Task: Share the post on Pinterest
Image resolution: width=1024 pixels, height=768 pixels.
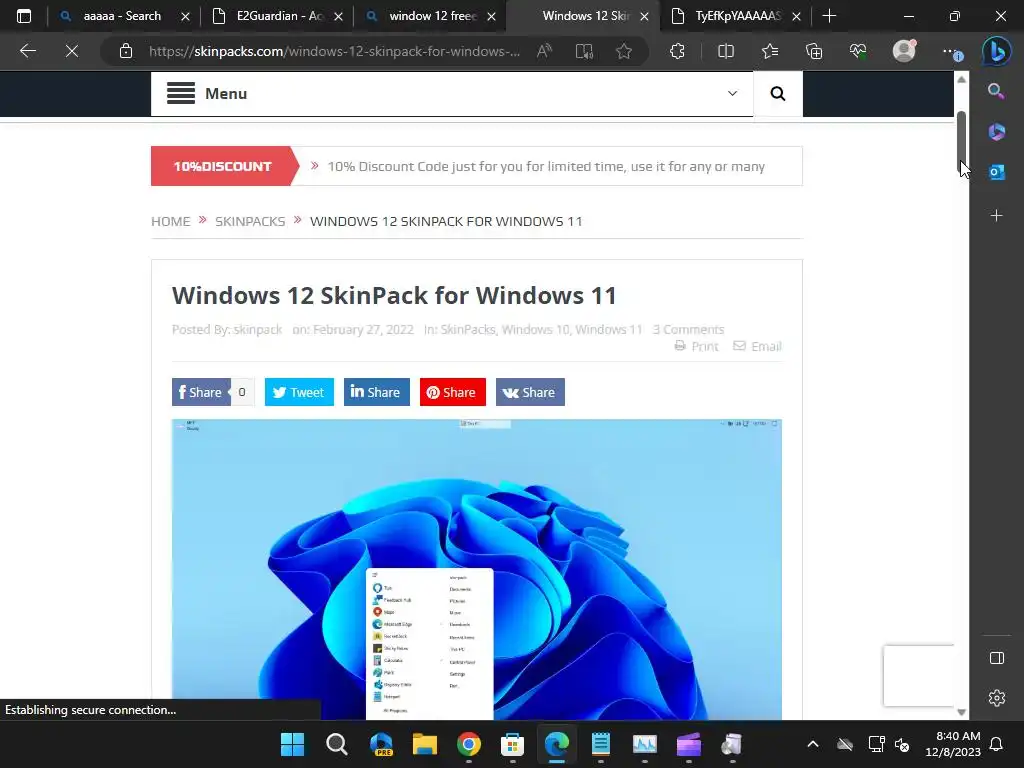Action: coord(453,392)
